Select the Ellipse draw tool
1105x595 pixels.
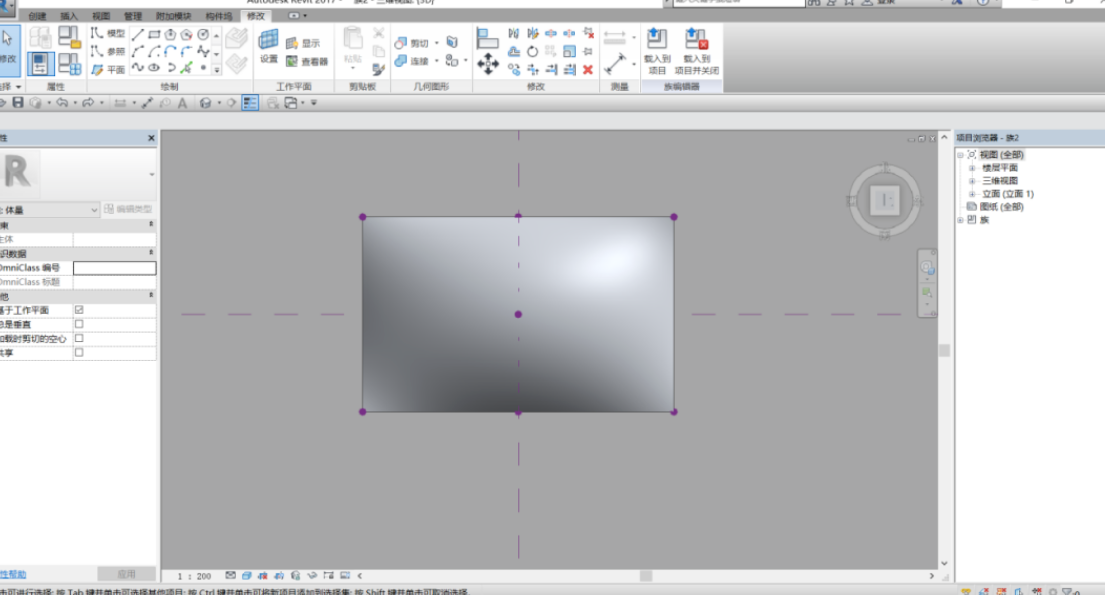coord(154,68)
